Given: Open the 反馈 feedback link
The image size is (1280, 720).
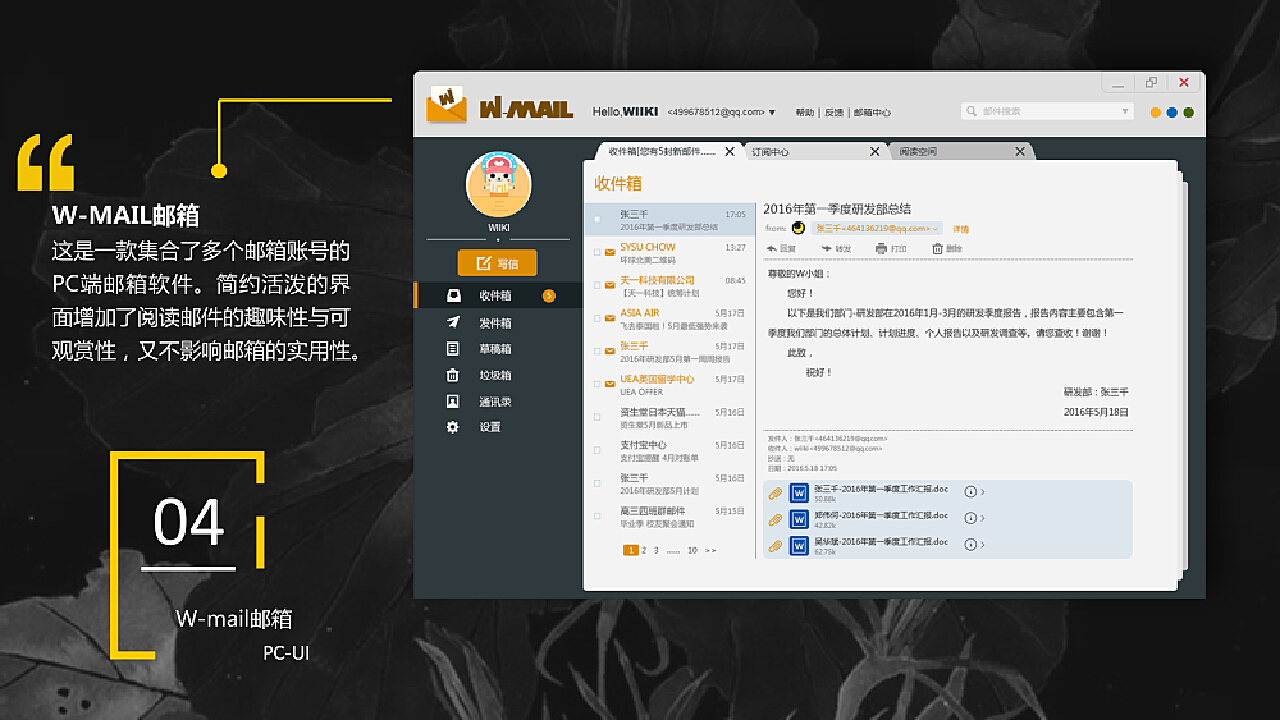Looking at the screenshot, I should pos(833,113).
